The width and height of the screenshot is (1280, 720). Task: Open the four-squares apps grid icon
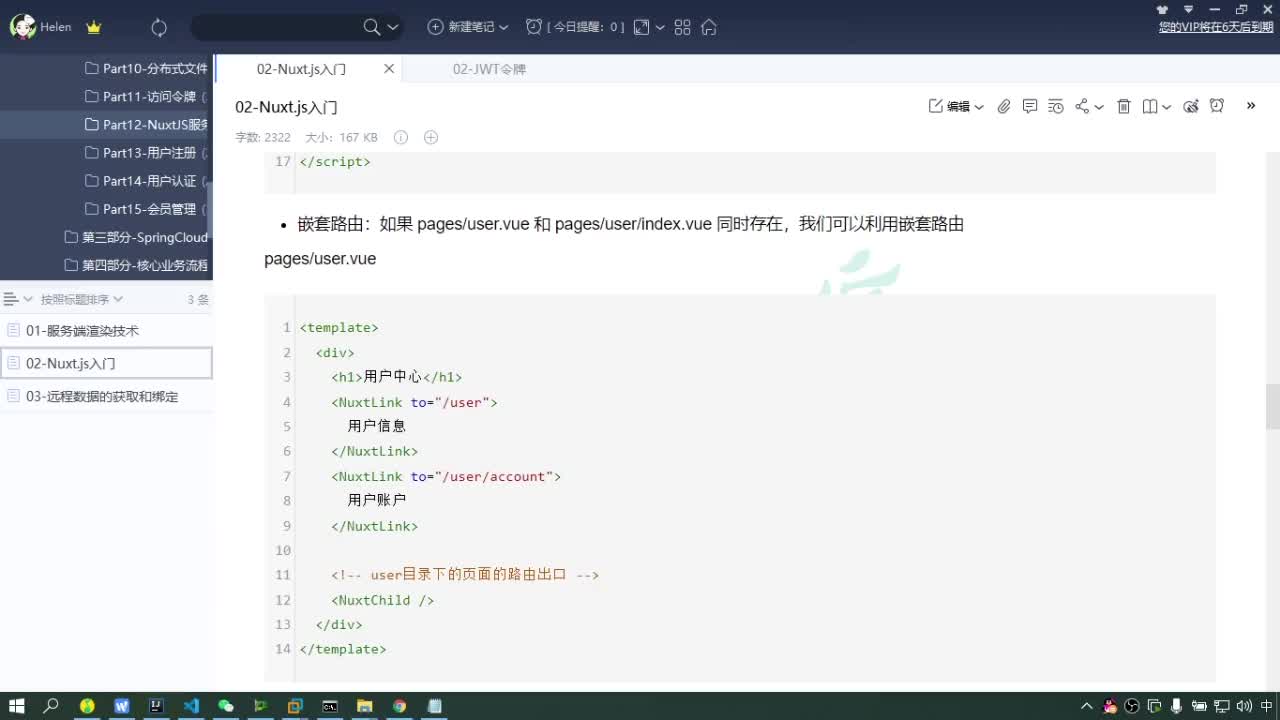click(683, 27)
